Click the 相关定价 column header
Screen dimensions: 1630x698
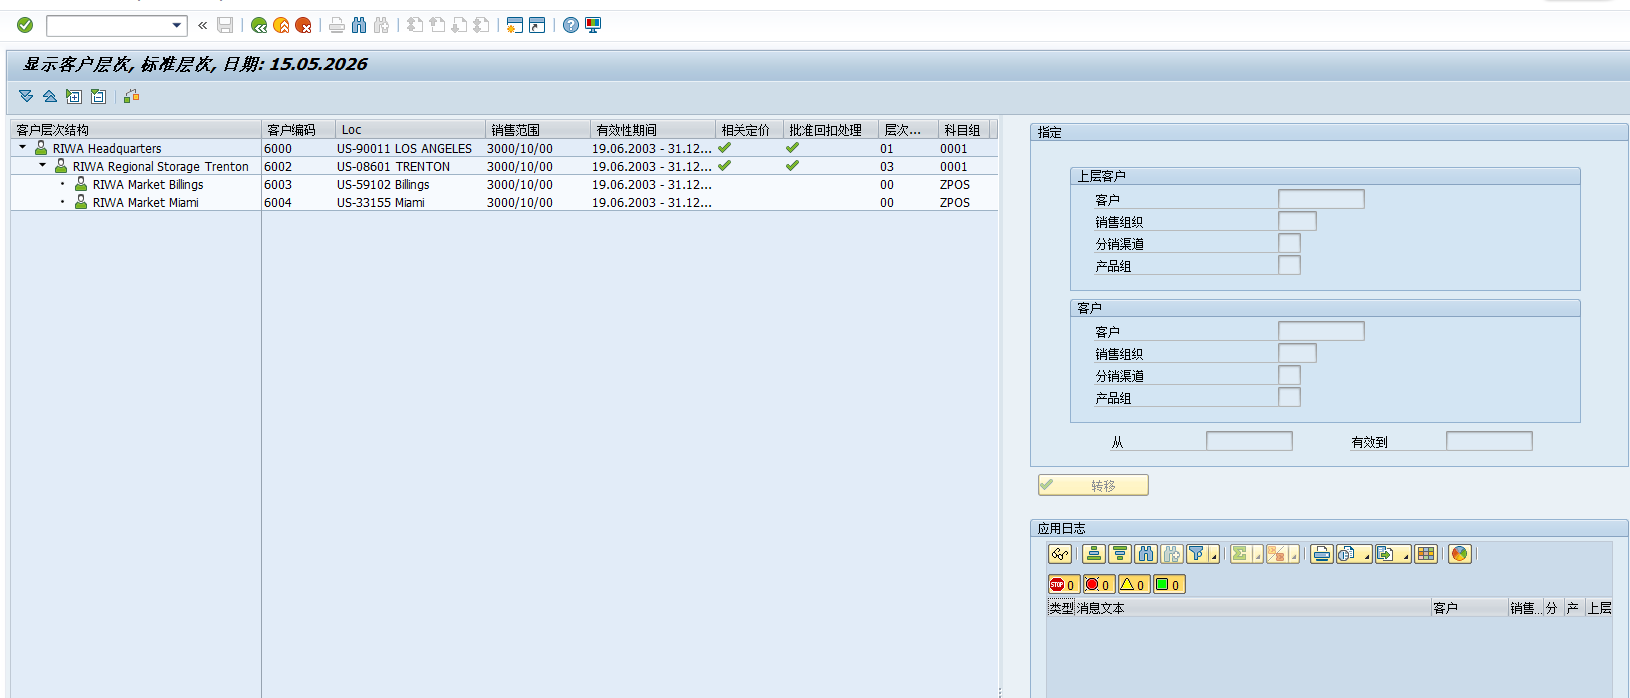click(x=750, y=130)
